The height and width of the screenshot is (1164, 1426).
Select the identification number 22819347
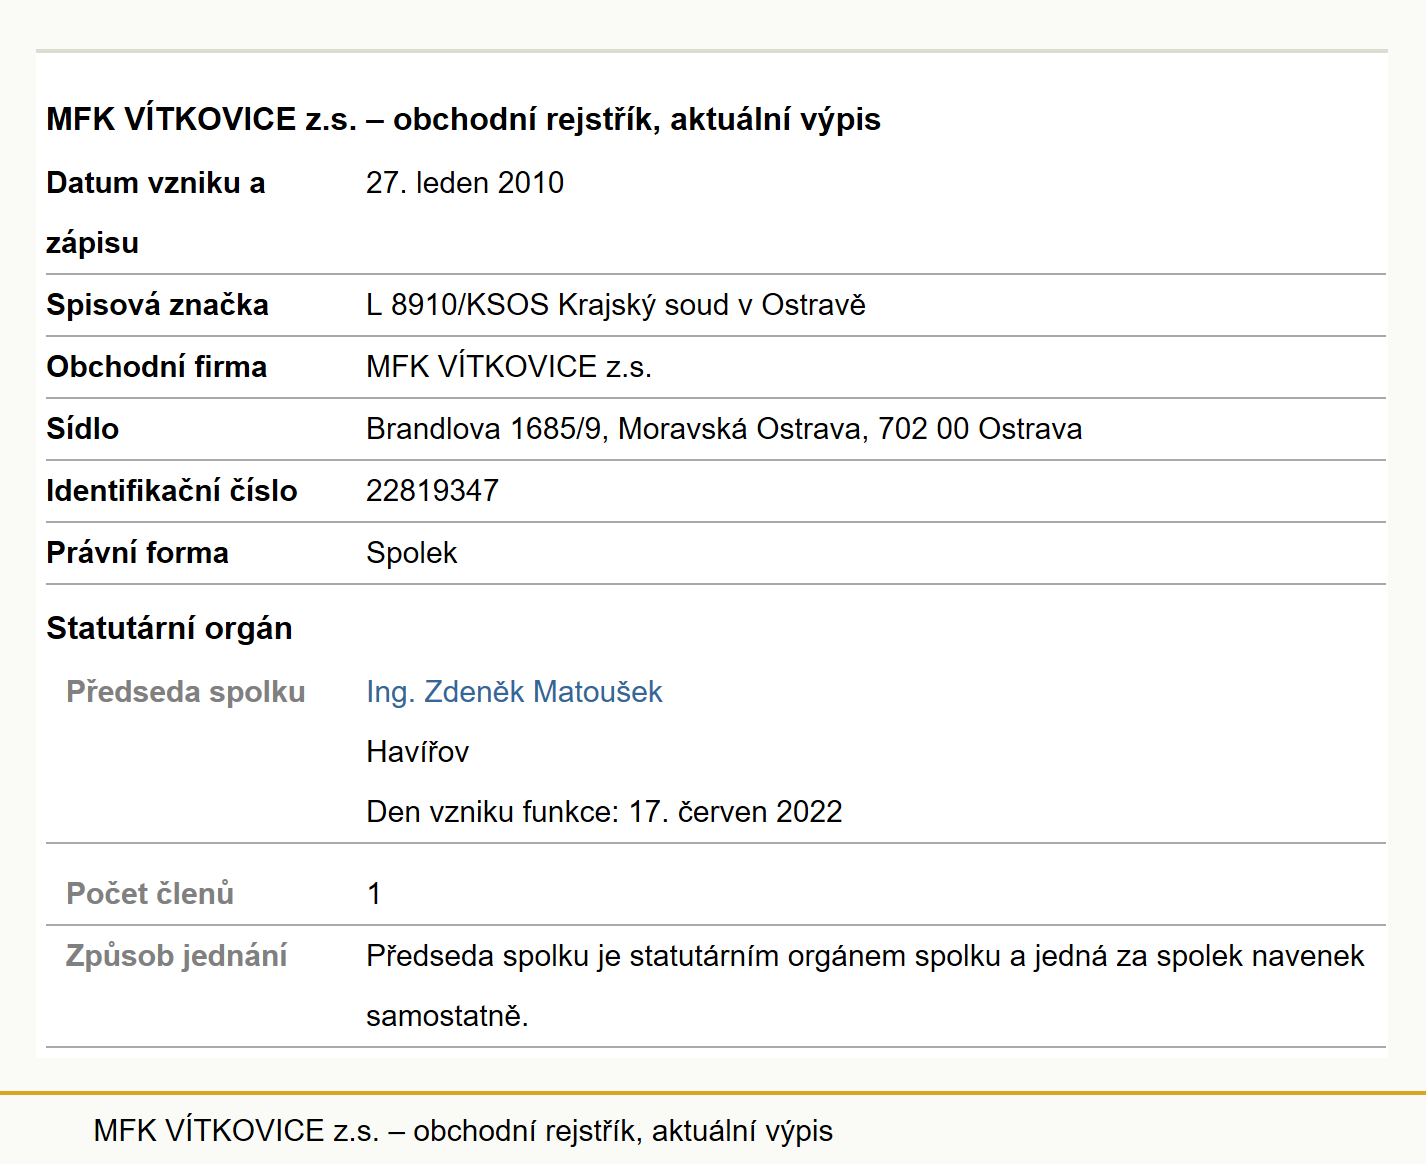pyautogui.click(x=432, y=491)
